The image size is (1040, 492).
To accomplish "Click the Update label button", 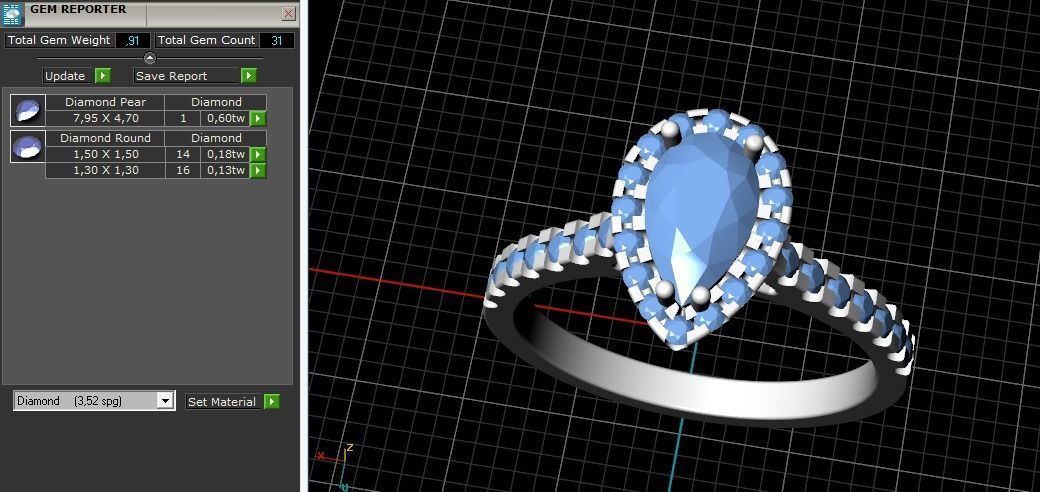I will tap(68, 76).
